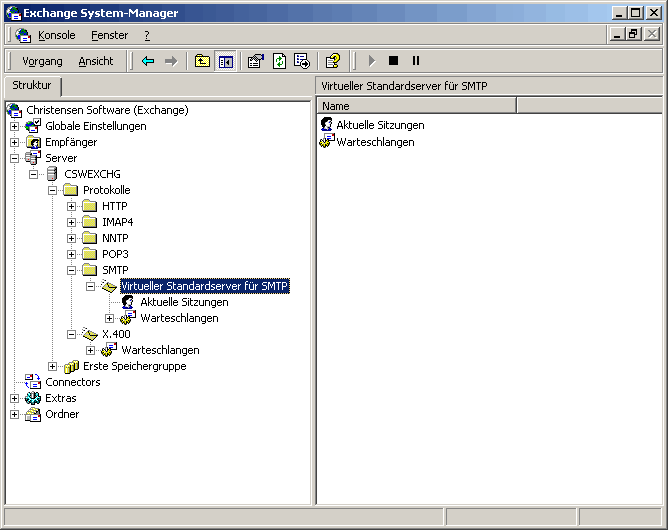Click the Export List toolbar icon
The width and height of the screenshot is (668, 530).
(x=302, y=61)
